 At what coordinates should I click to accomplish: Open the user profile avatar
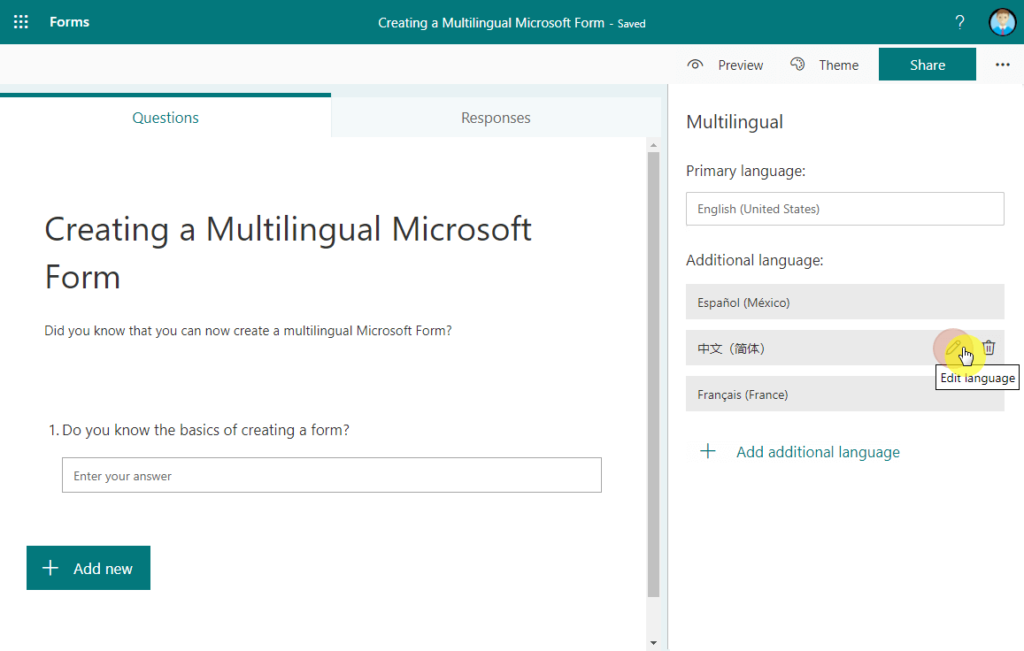1002,22
